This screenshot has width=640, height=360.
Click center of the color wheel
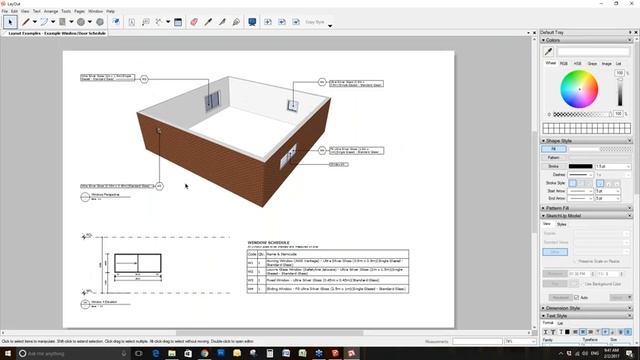pos(579,89)
